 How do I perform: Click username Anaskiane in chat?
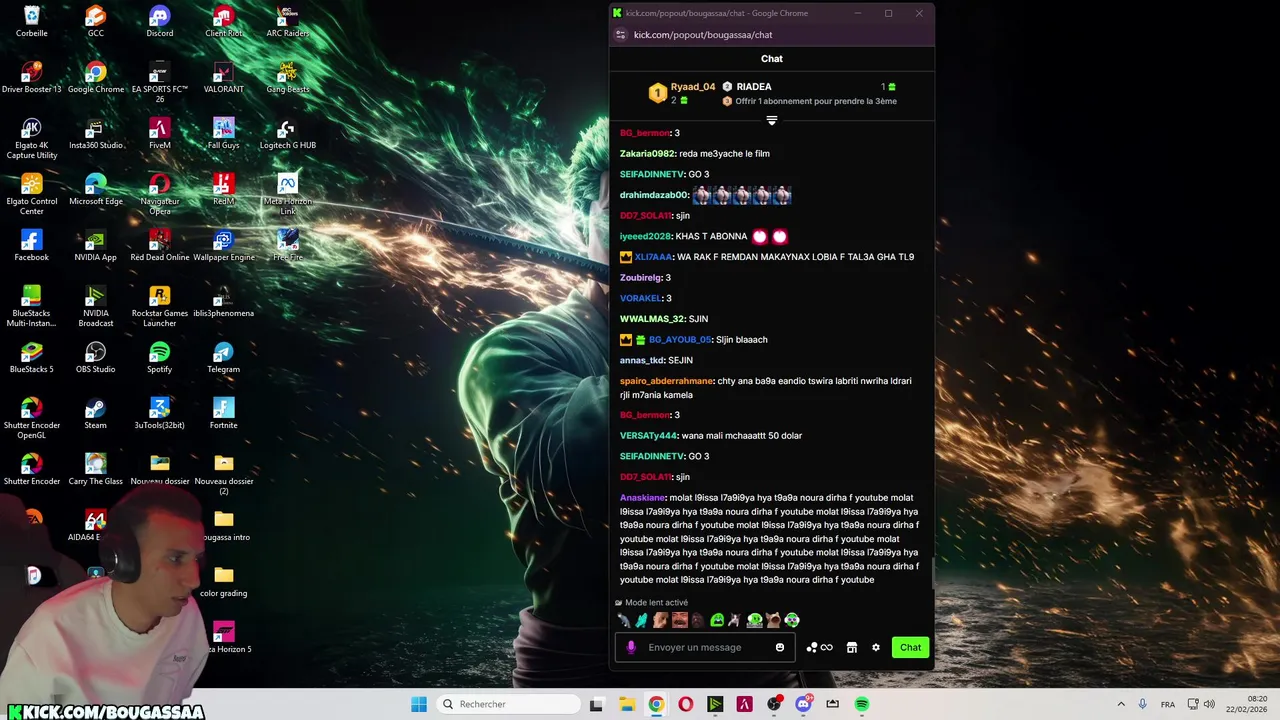642,498
